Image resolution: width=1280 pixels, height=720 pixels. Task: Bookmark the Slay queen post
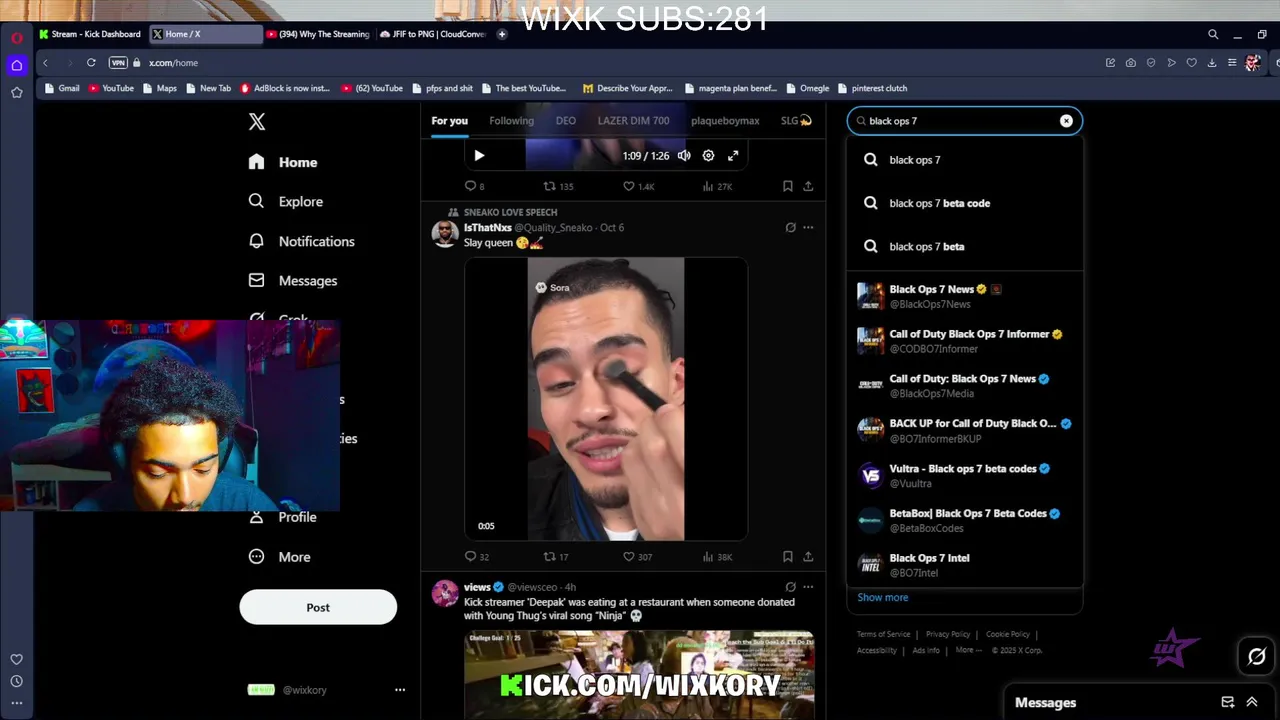pyautogui.click(x=788, y=557)
